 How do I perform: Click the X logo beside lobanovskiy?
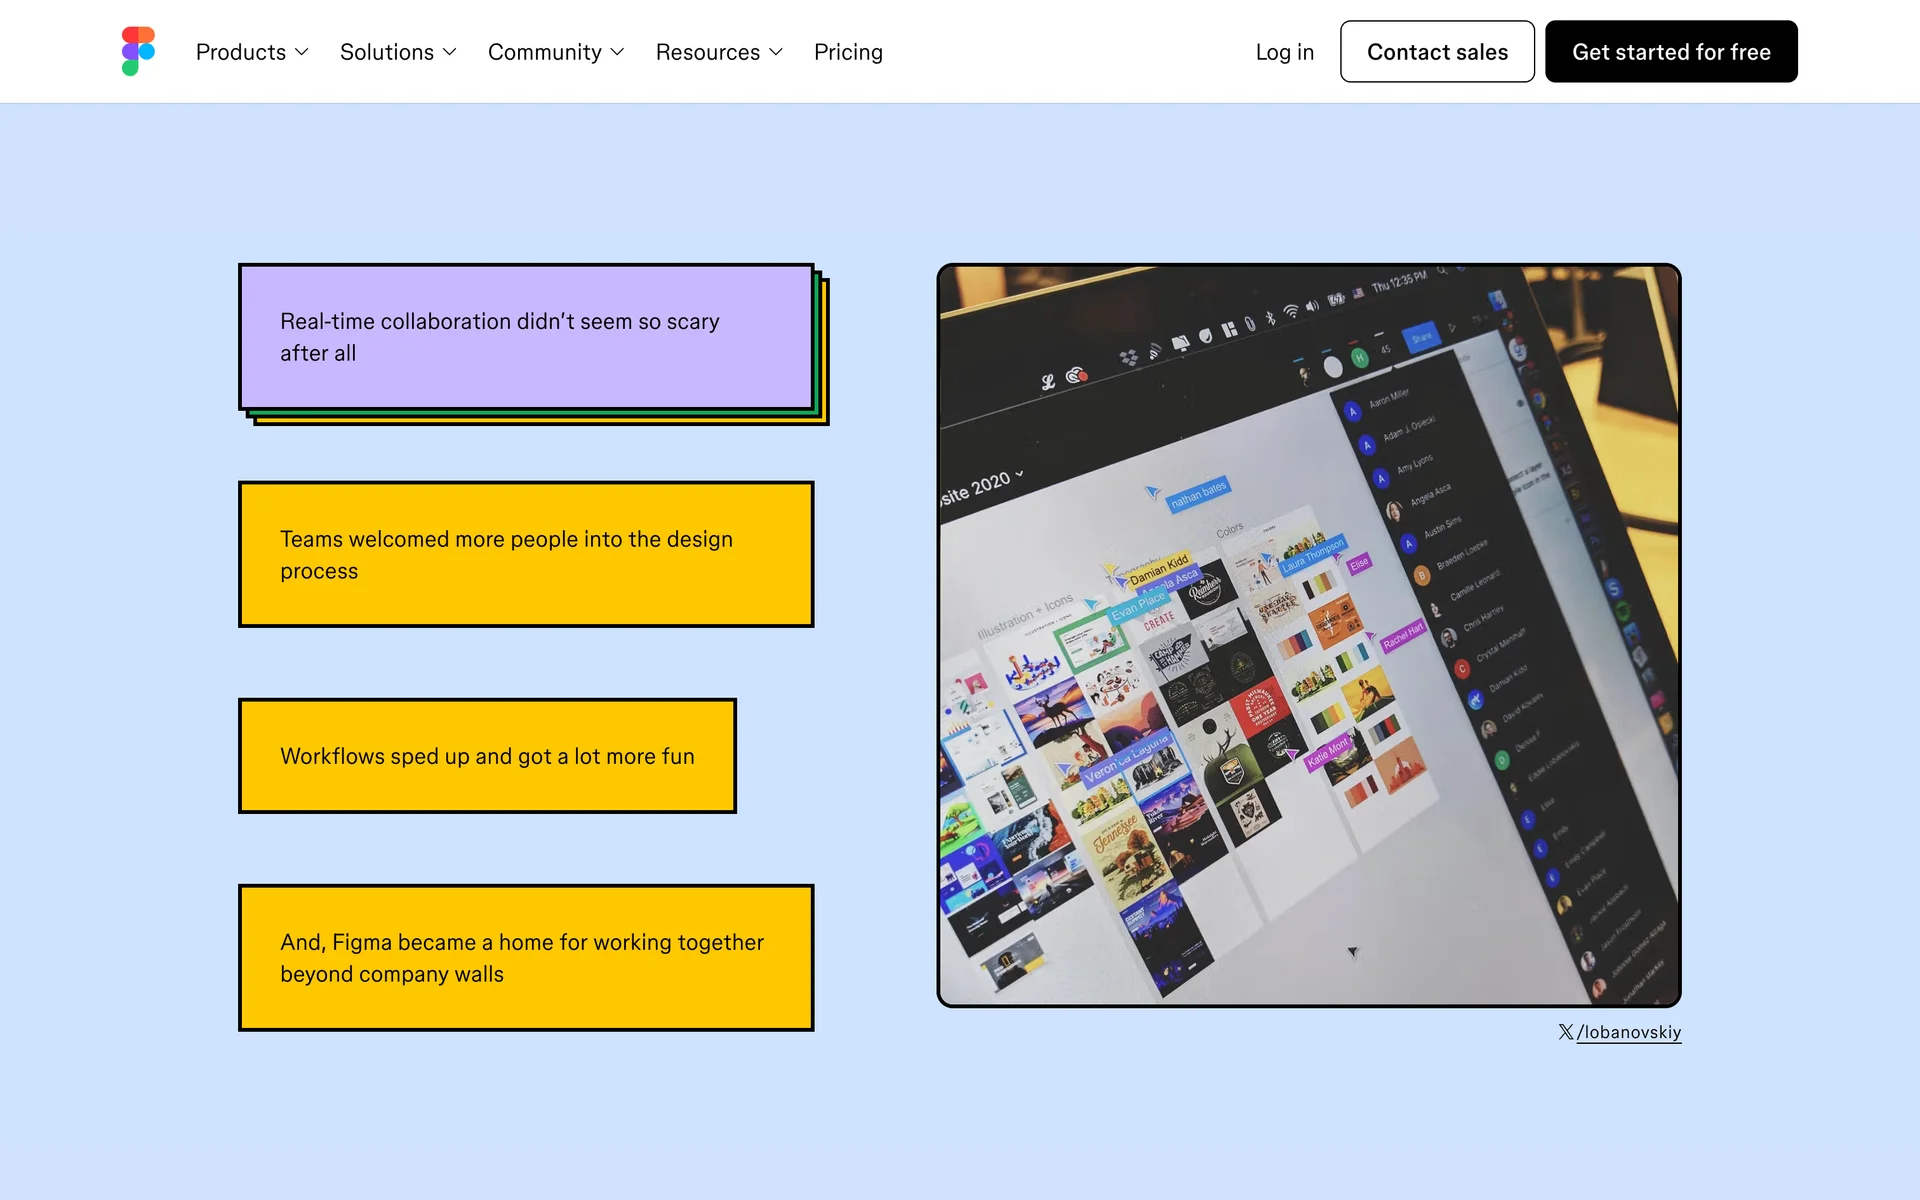click(1565, 1031)
